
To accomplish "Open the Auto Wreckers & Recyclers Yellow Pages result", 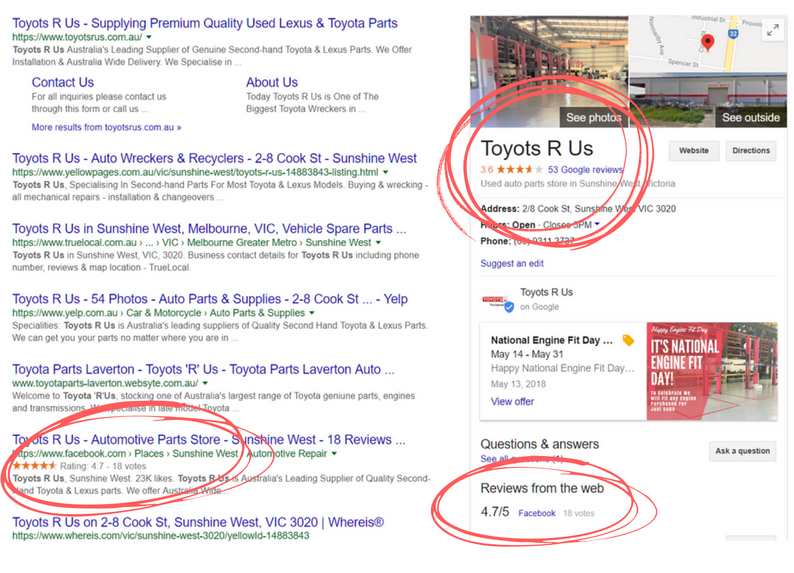I will (214, 158).
